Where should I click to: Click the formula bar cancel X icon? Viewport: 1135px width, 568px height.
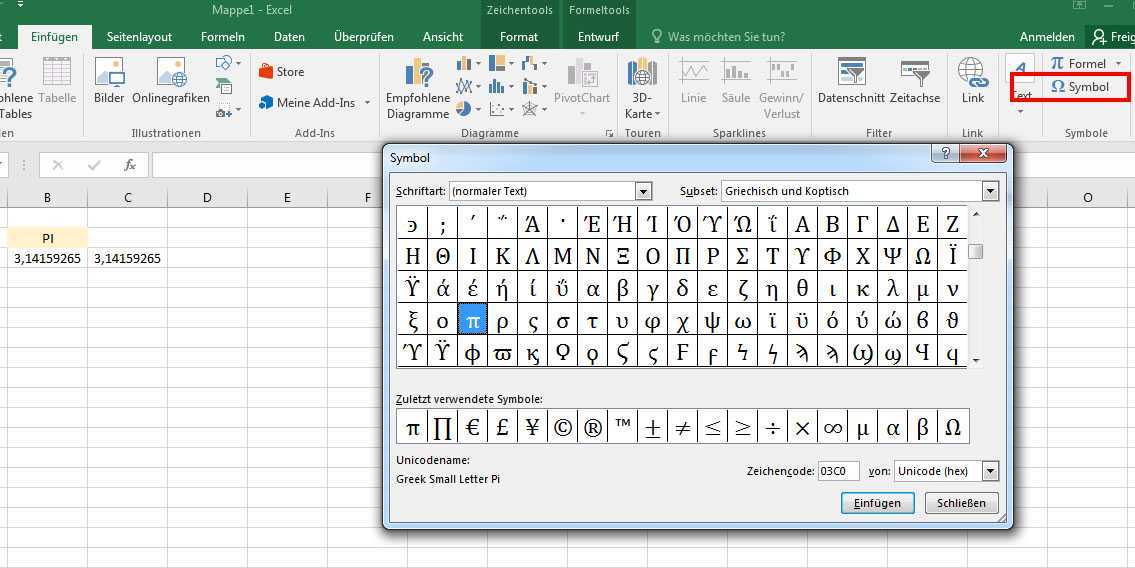tap(58, 166)
